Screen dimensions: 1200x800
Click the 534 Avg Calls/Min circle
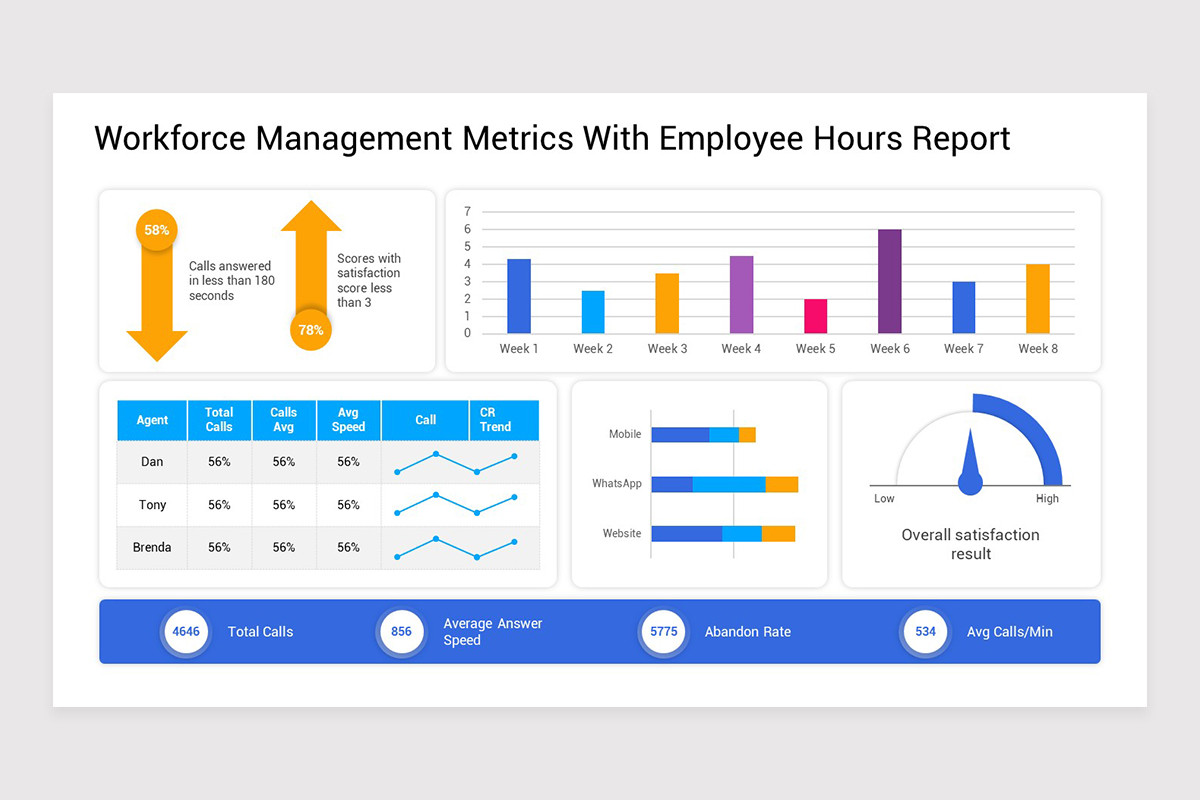coord(924,632)
